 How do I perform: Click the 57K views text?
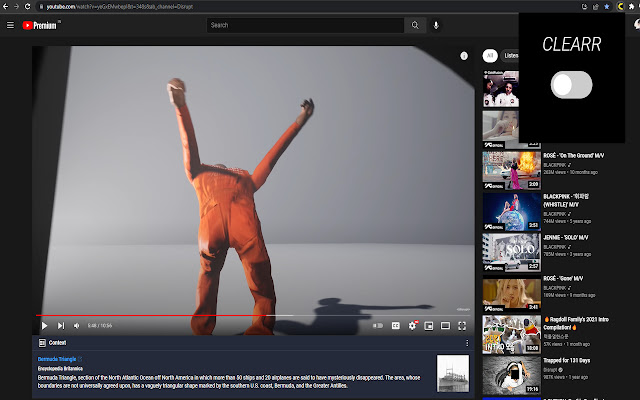pos(553,344)
